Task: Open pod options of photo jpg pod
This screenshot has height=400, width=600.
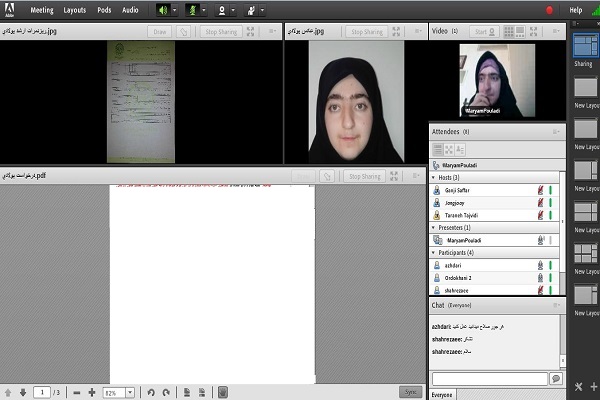Action: tap(418, 31)
